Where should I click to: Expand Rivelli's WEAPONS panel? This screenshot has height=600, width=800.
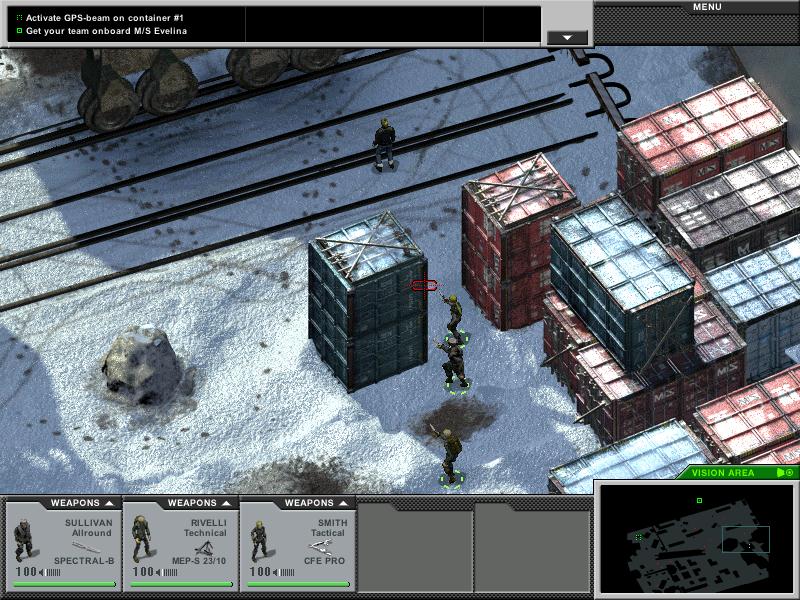click(199, 503)
